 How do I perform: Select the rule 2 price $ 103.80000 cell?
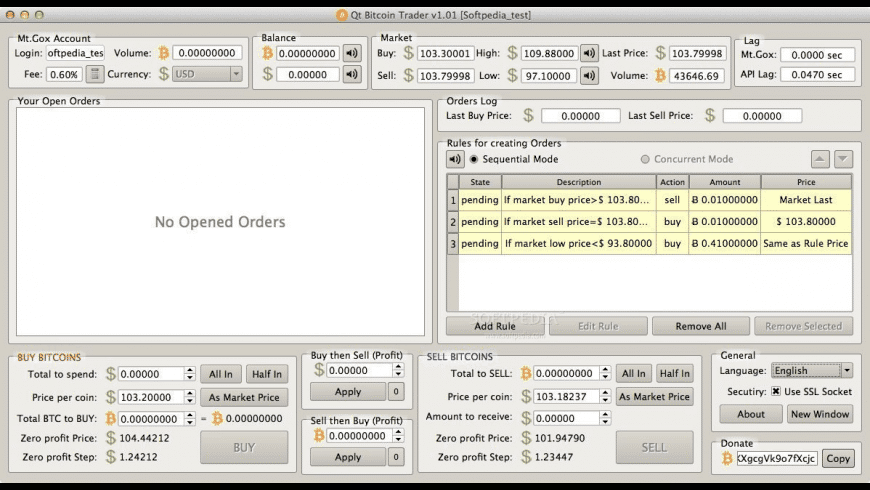(x=806, y=221)
